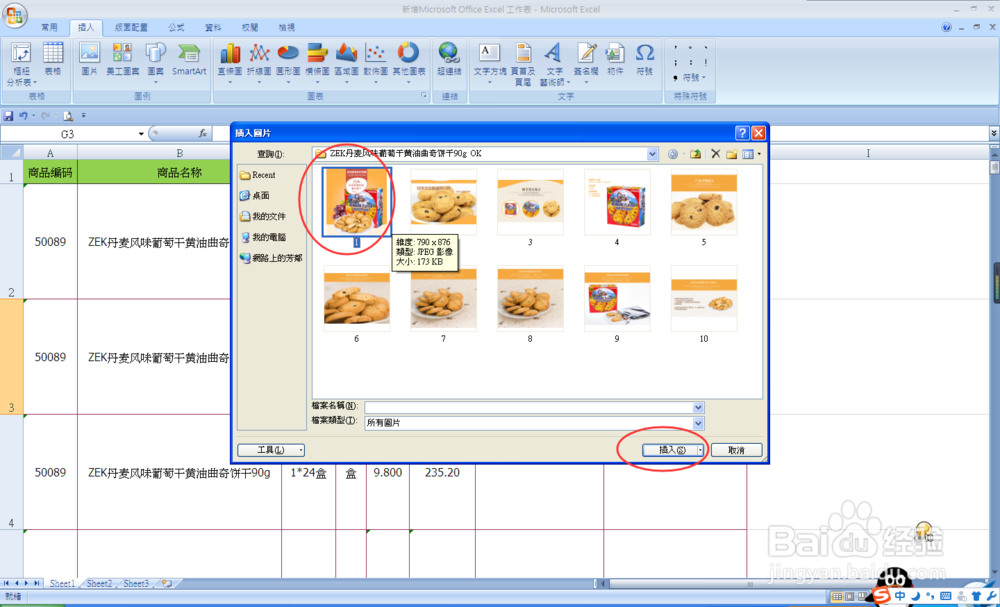This screenshot has width=1000, height=607.
Task: Click the SmartArt icon
Action: tap(189, 54)
